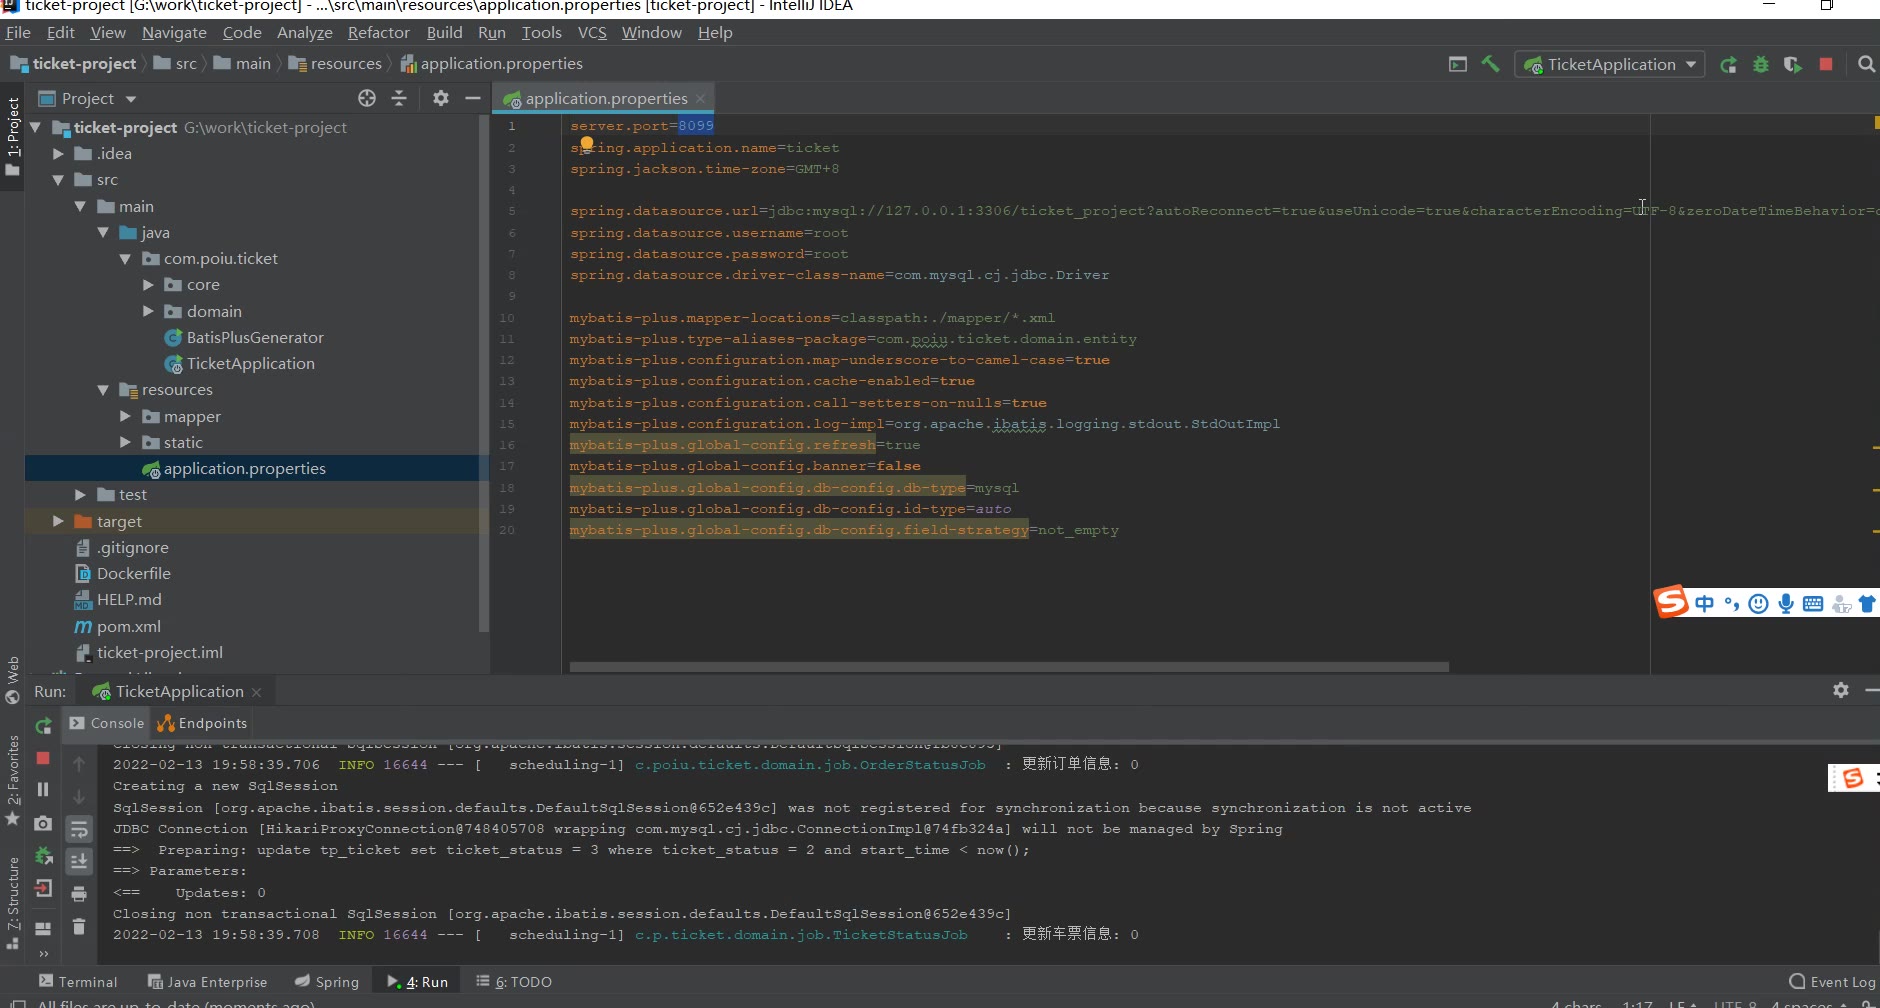Viewport: 1880px width, 1008px height.
Task: Click the print icon in Run console
Action: [x=79, y=894]
